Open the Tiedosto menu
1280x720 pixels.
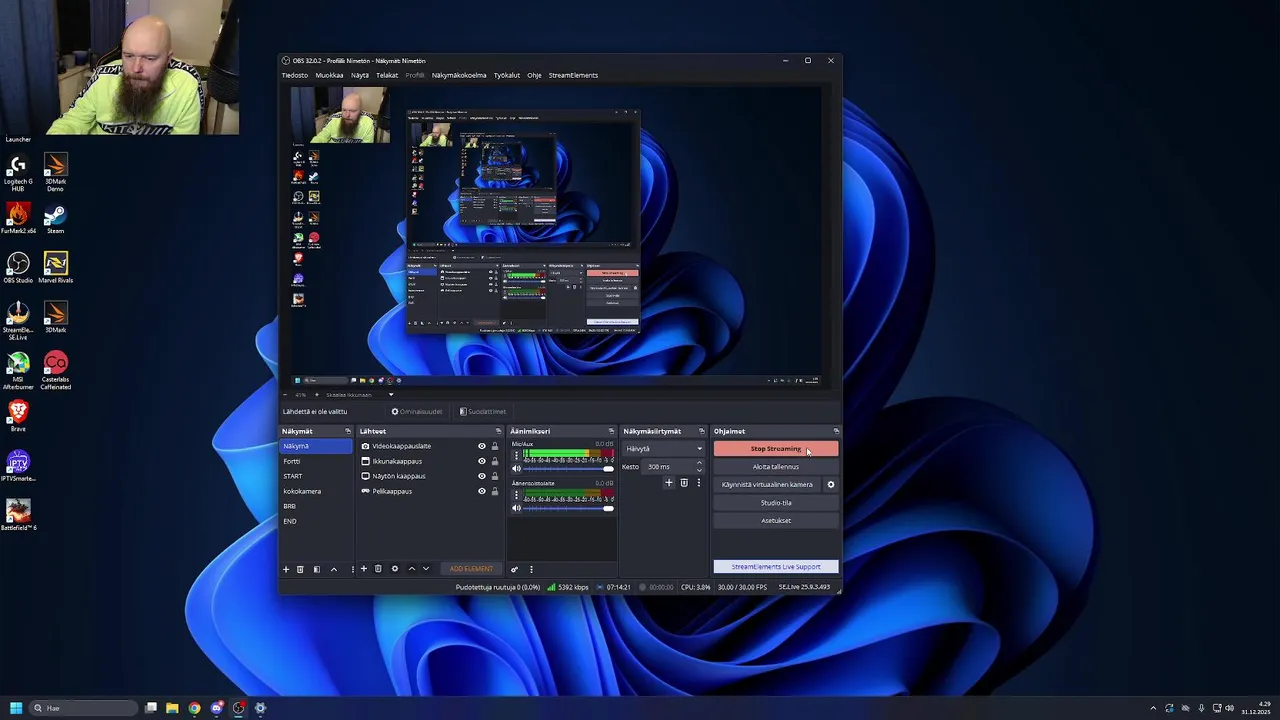pyautogui.click(x=295, y=75)
